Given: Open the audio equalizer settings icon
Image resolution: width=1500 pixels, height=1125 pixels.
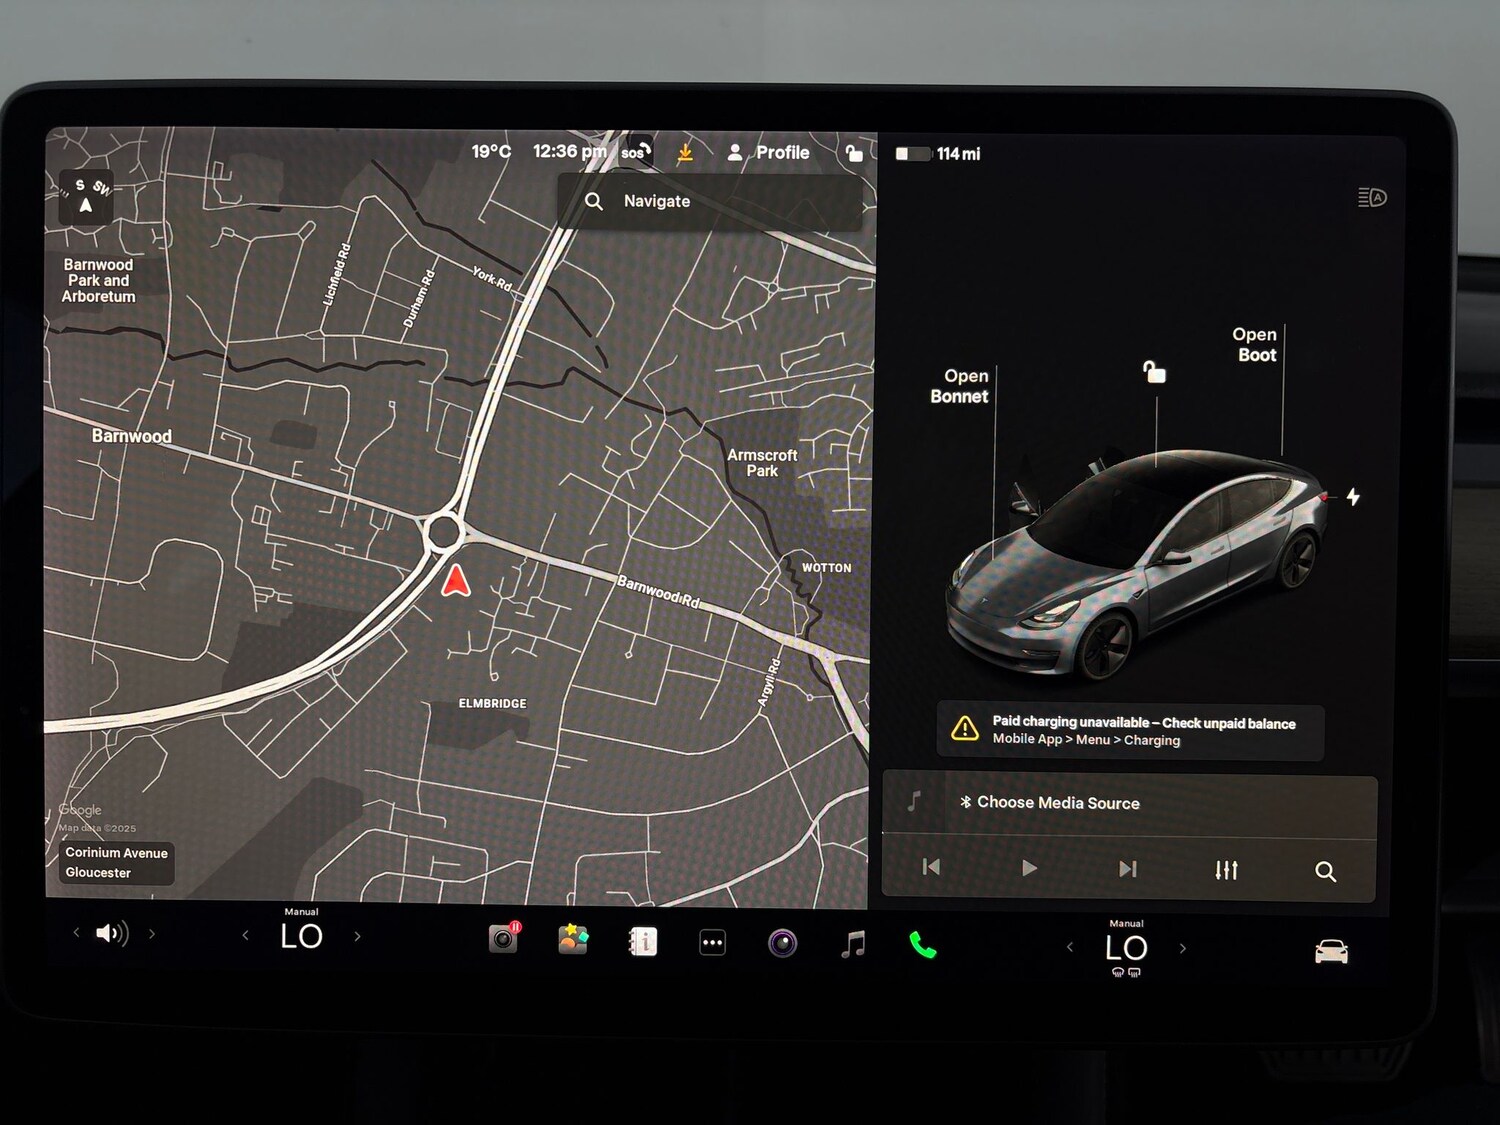Looking at the screenshot, I should 1227,870.
